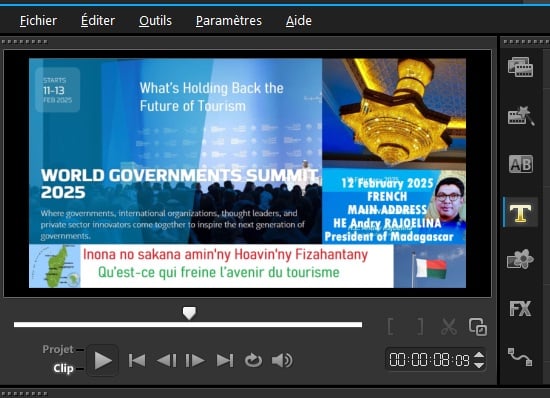Open the Outils menu

coord(155,21)
